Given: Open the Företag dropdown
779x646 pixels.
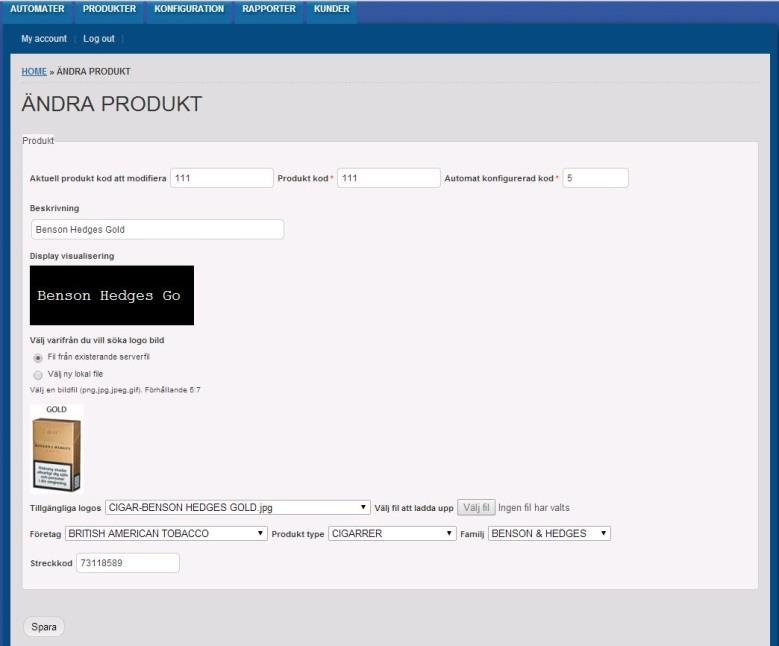Looking at the screenshot, I should (166, 534).
